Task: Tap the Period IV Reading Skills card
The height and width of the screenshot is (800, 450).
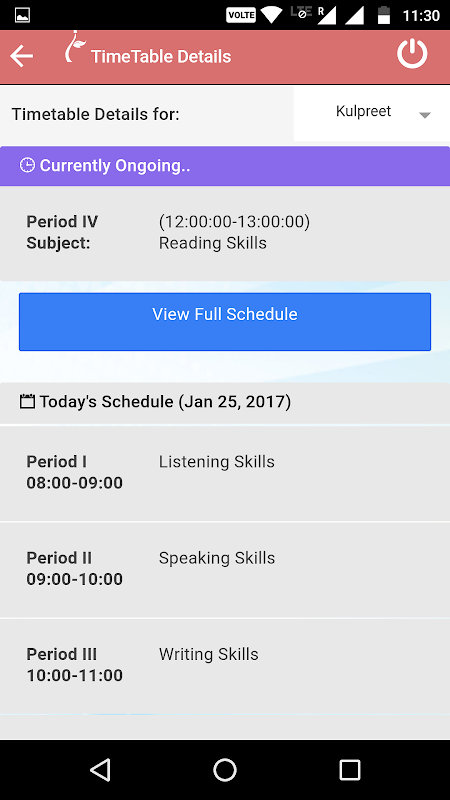Action: 225,233
